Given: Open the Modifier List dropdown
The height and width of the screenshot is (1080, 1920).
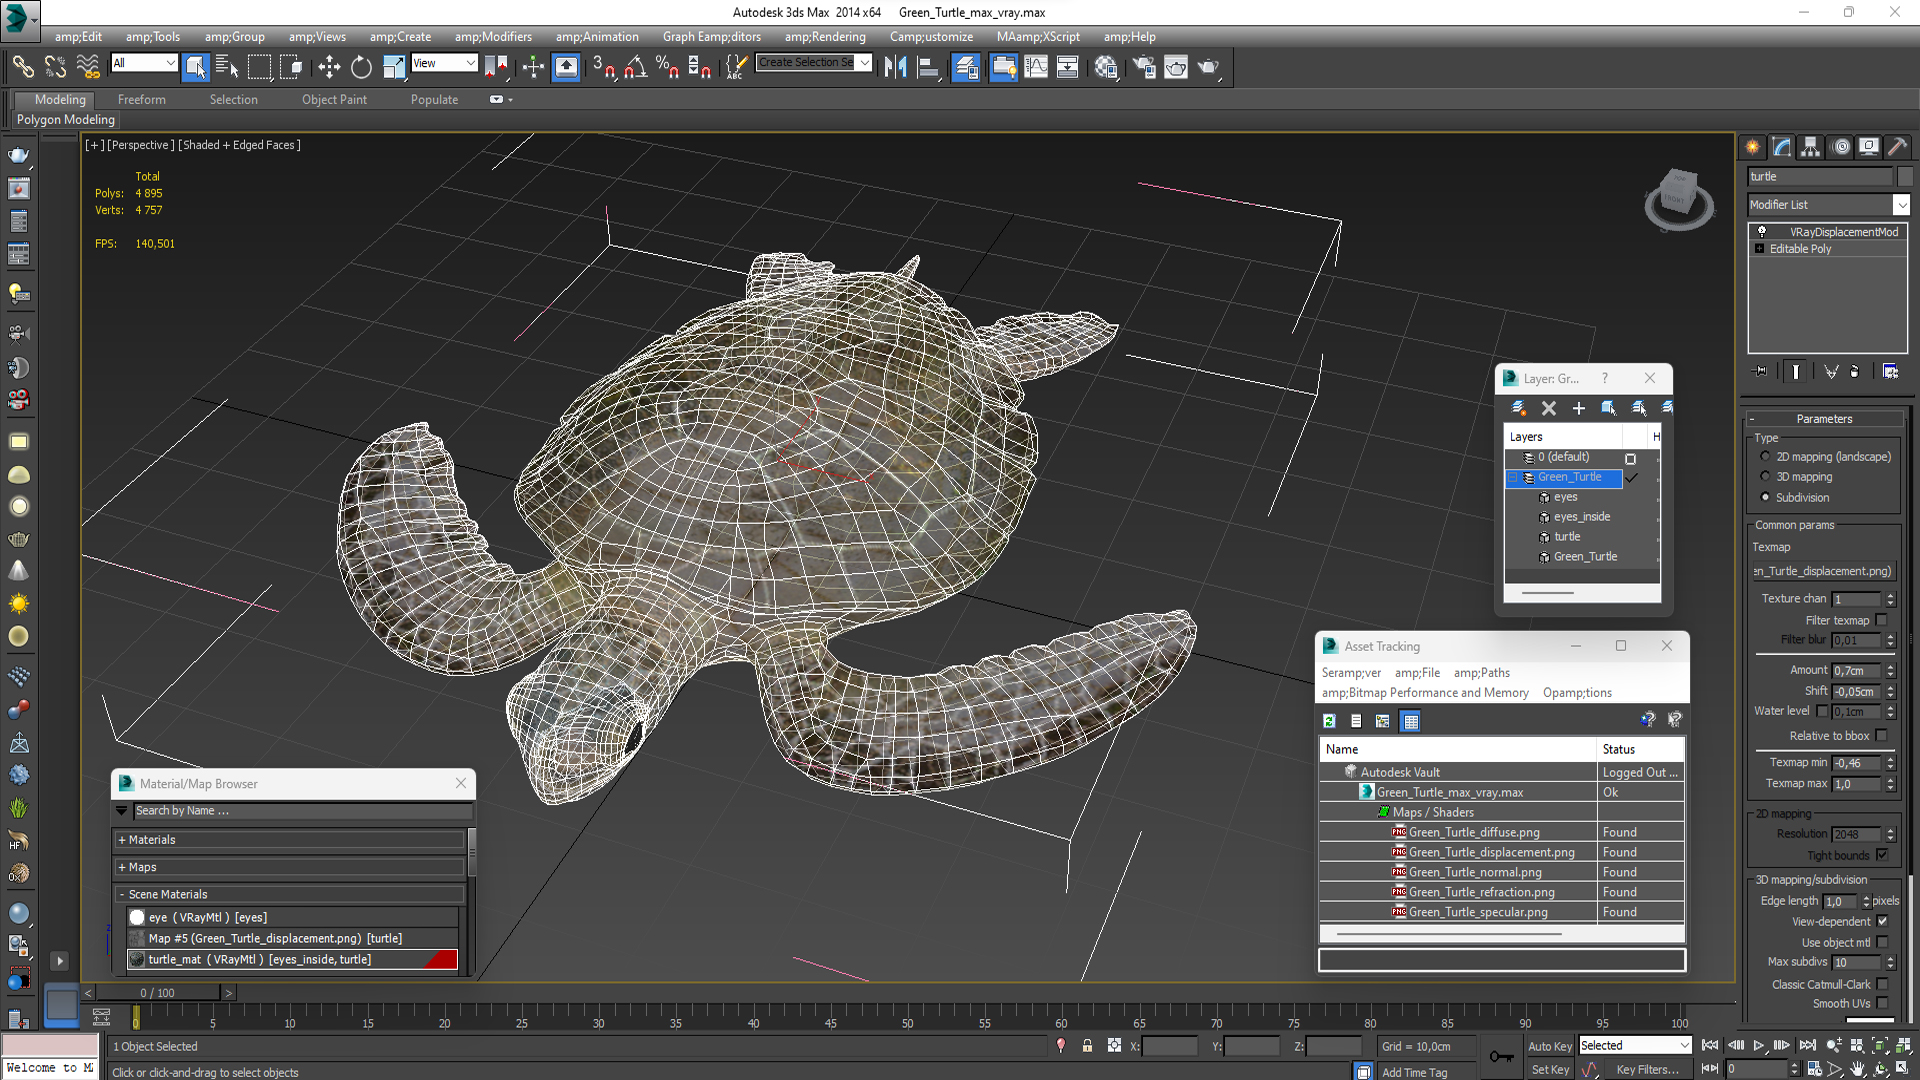Looking at the screenshot, I should click(1900, 205).
